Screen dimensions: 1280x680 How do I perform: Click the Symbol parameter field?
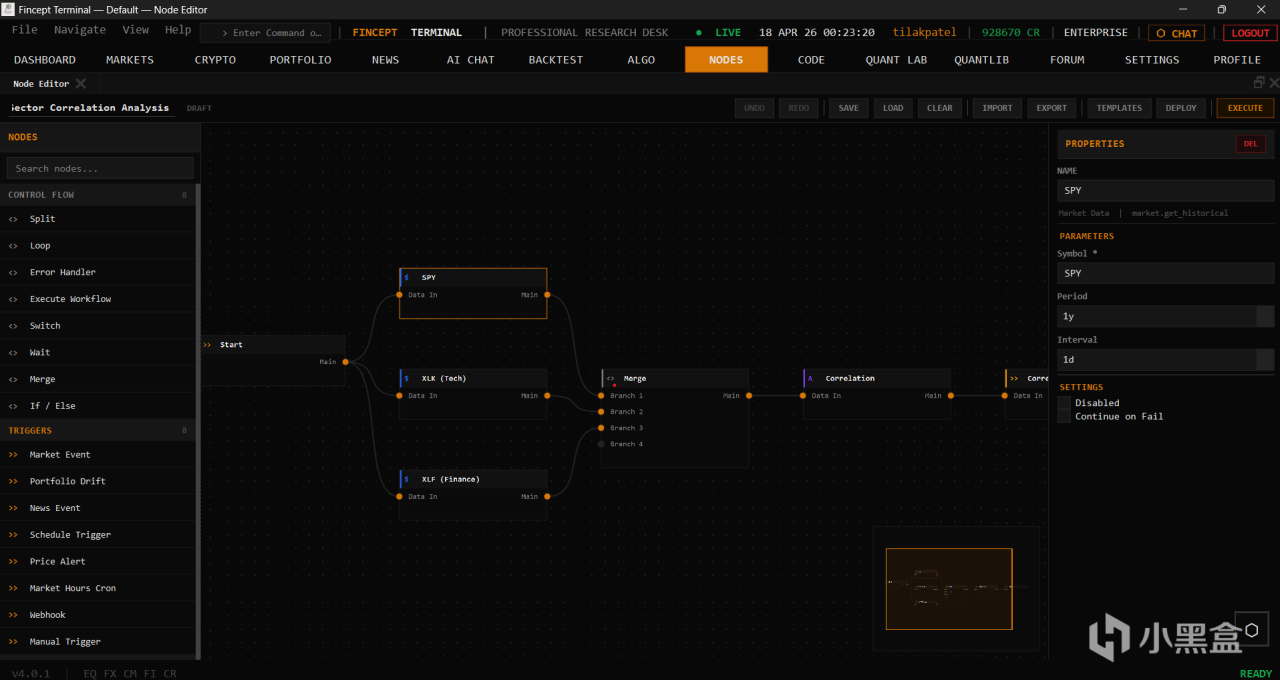click(x=1166, y=273)
